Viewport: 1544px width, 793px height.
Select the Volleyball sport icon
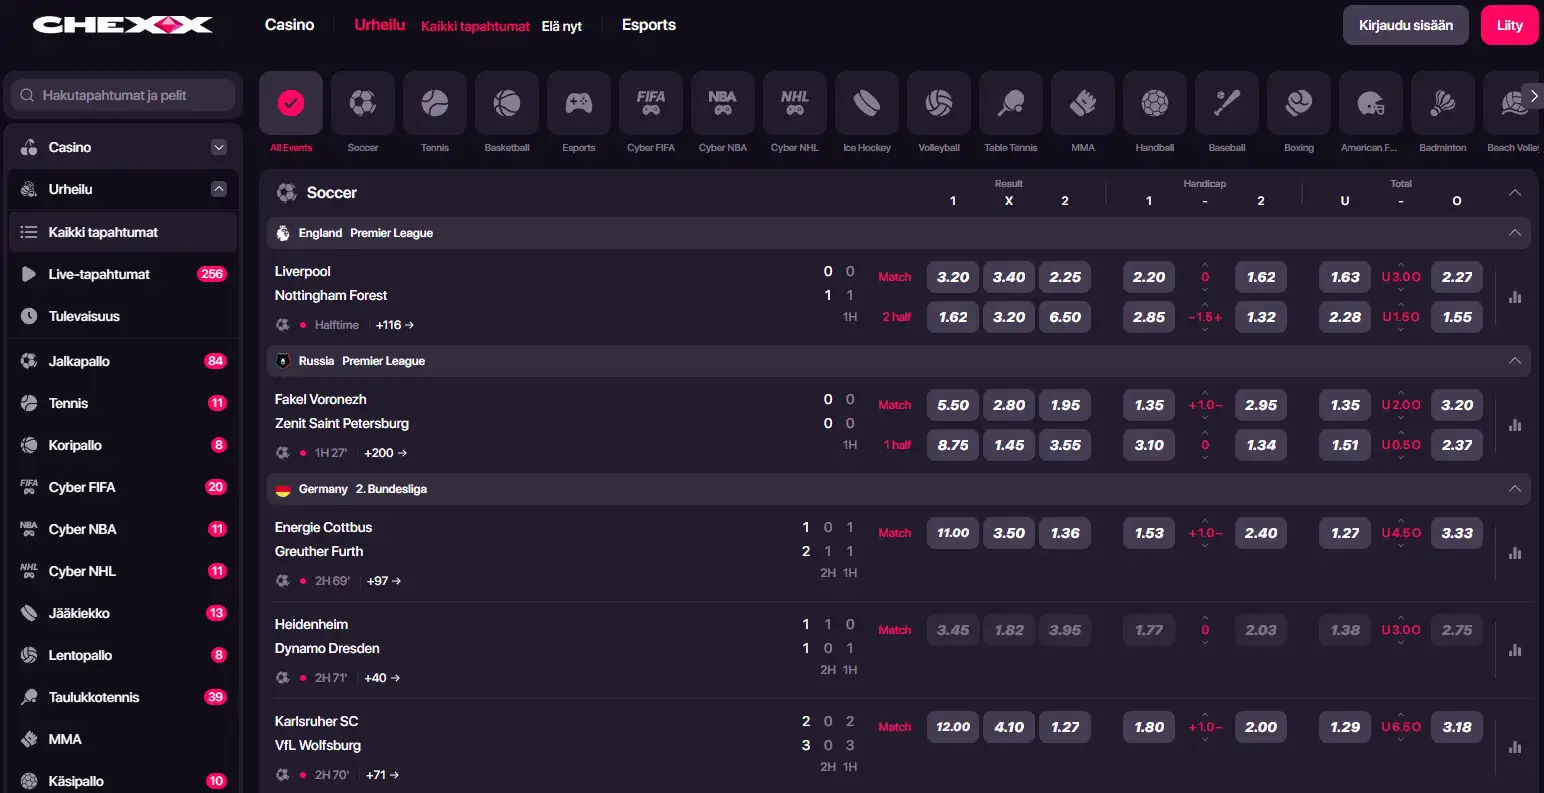point(939,103)
